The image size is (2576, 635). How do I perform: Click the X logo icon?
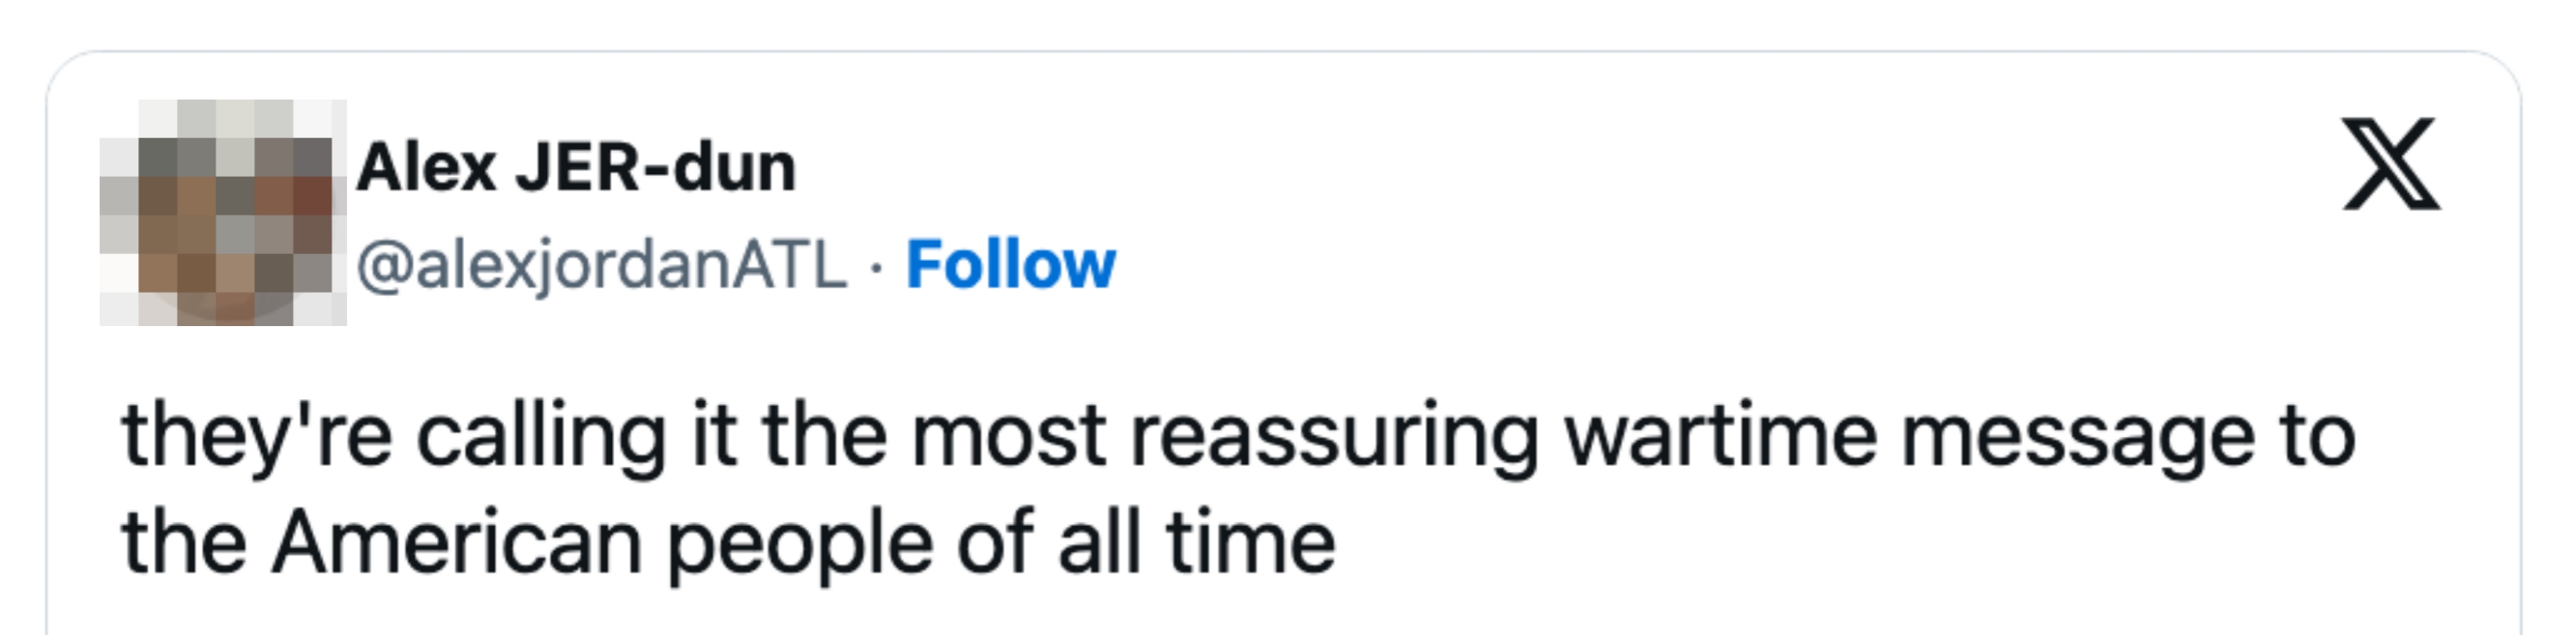[x=2391, y=165]
